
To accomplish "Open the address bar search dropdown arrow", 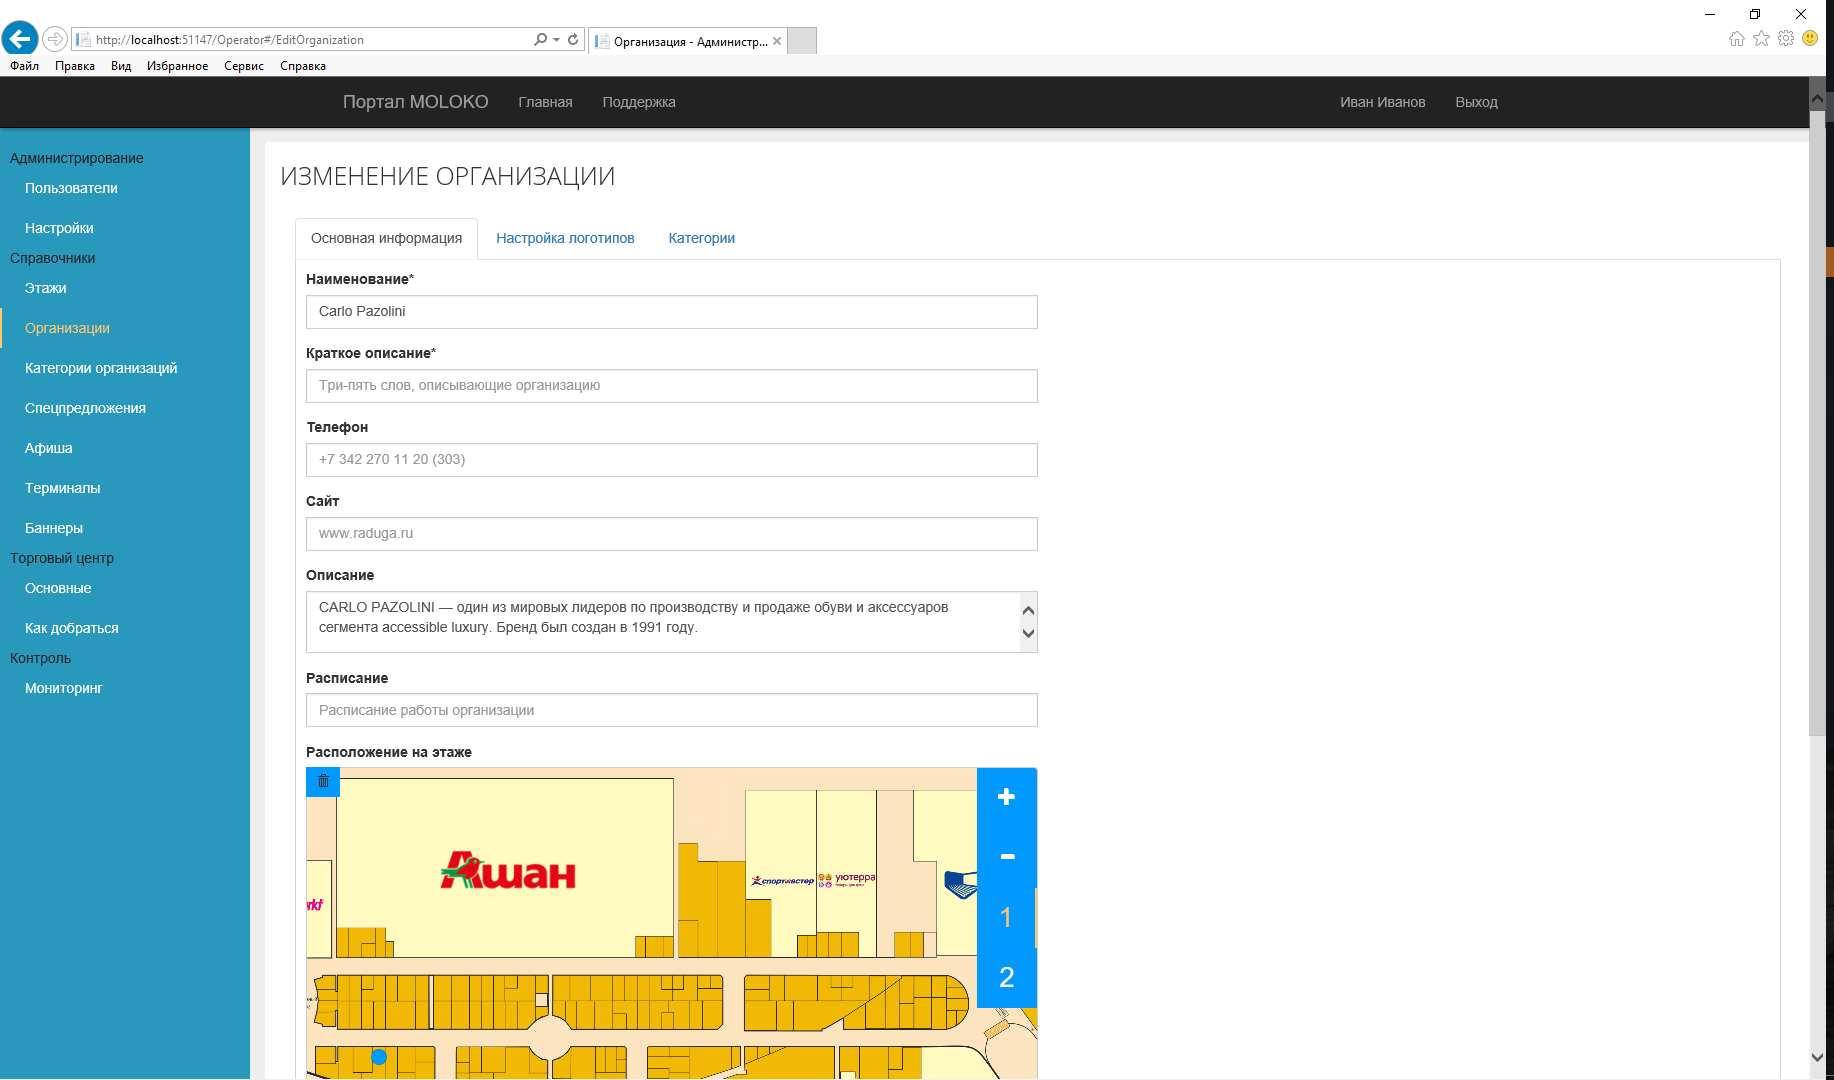I will pos(556,40).
